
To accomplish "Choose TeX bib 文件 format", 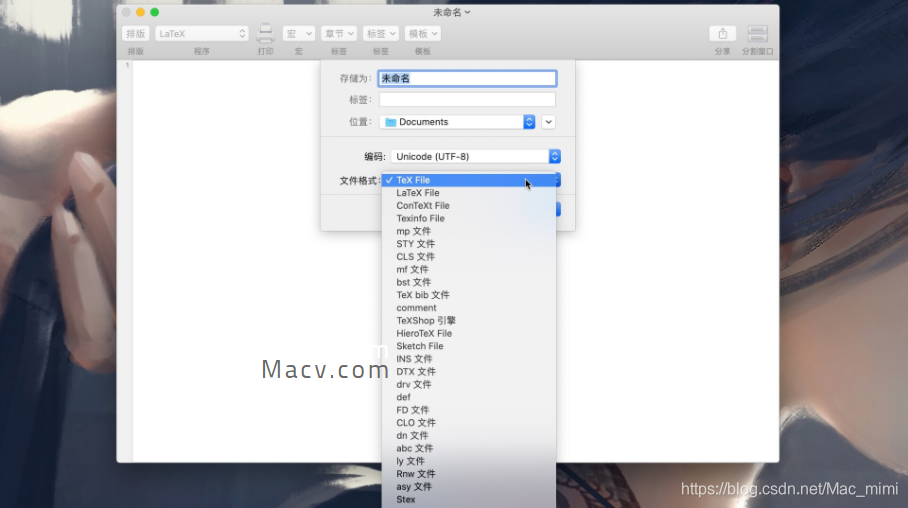I will click(469, 295).
